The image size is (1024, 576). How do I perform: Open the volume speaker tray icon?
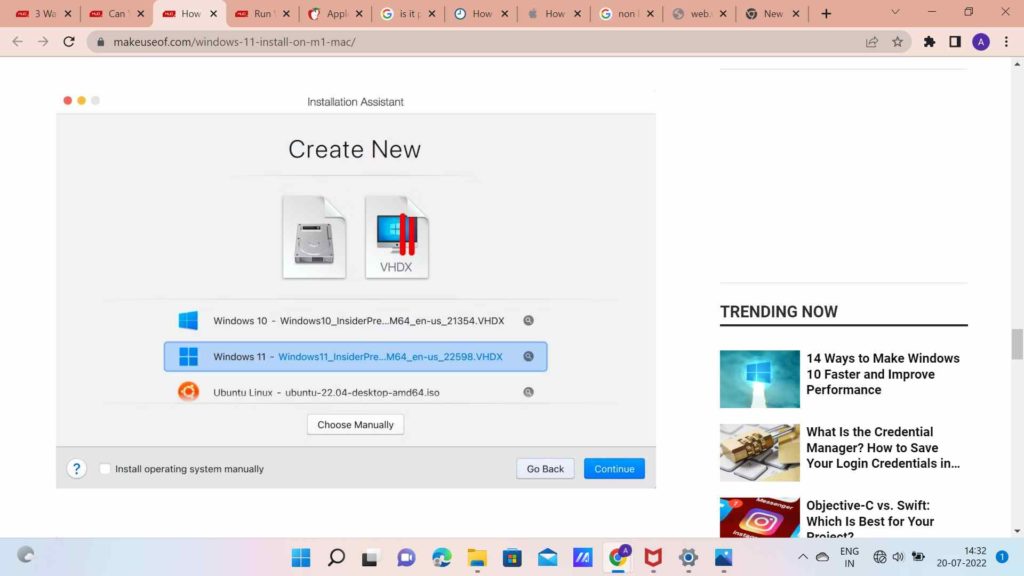tap(898, 557)
